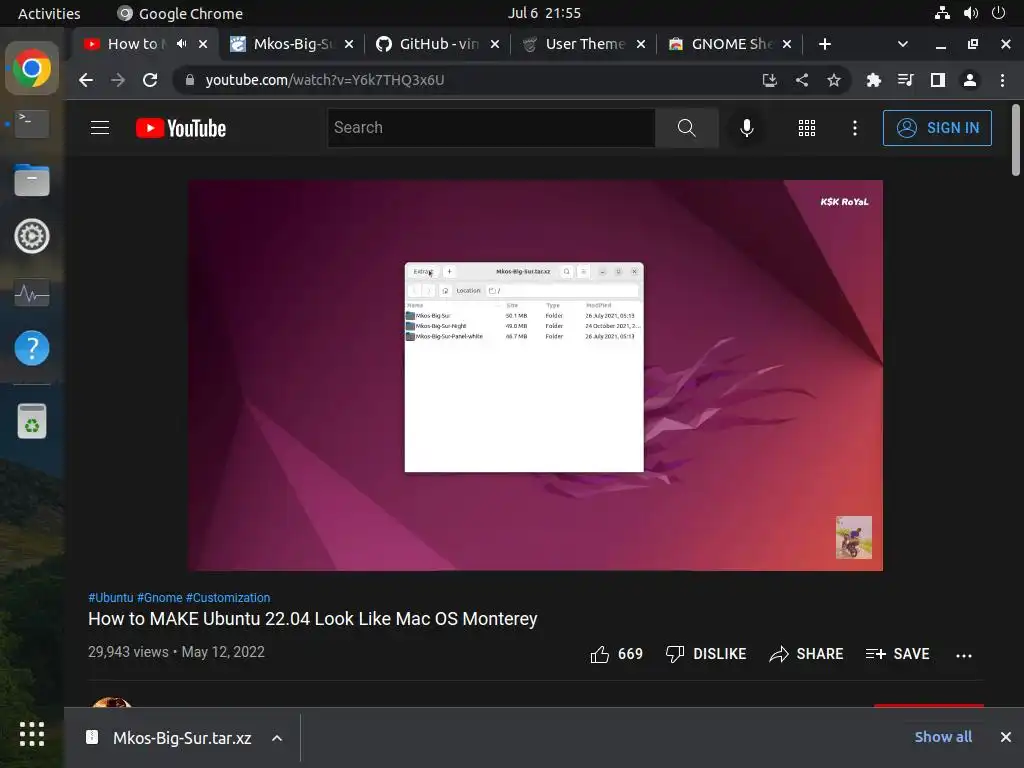Screen dimensions: 1024x768
Task: Click the YouTube logo
Action: [x=181, y=128]
